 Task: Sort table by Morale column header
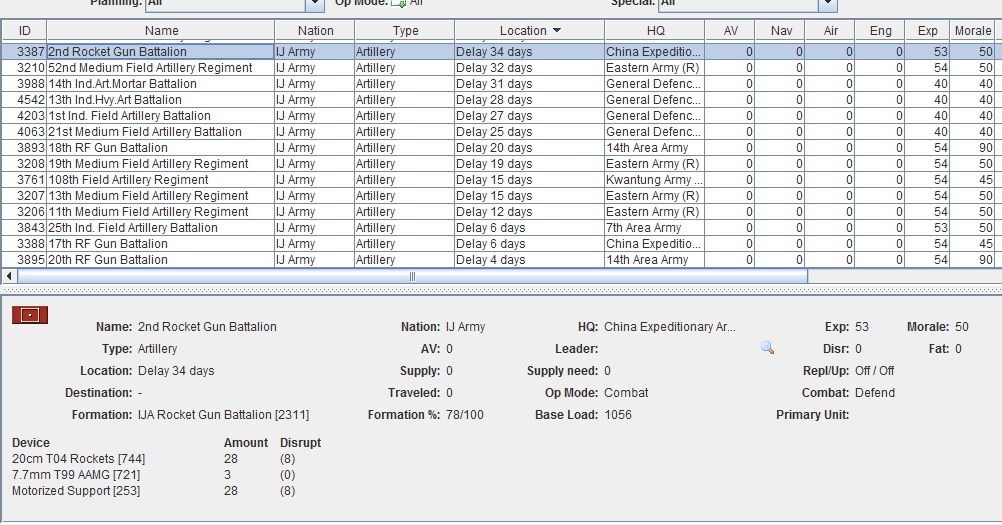pyautogui.click(x=973, y=31)
